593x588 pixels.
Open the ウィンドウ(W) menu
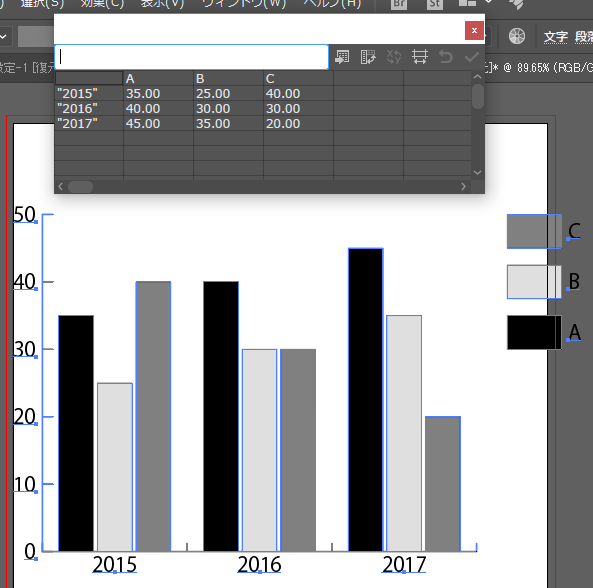244,4
